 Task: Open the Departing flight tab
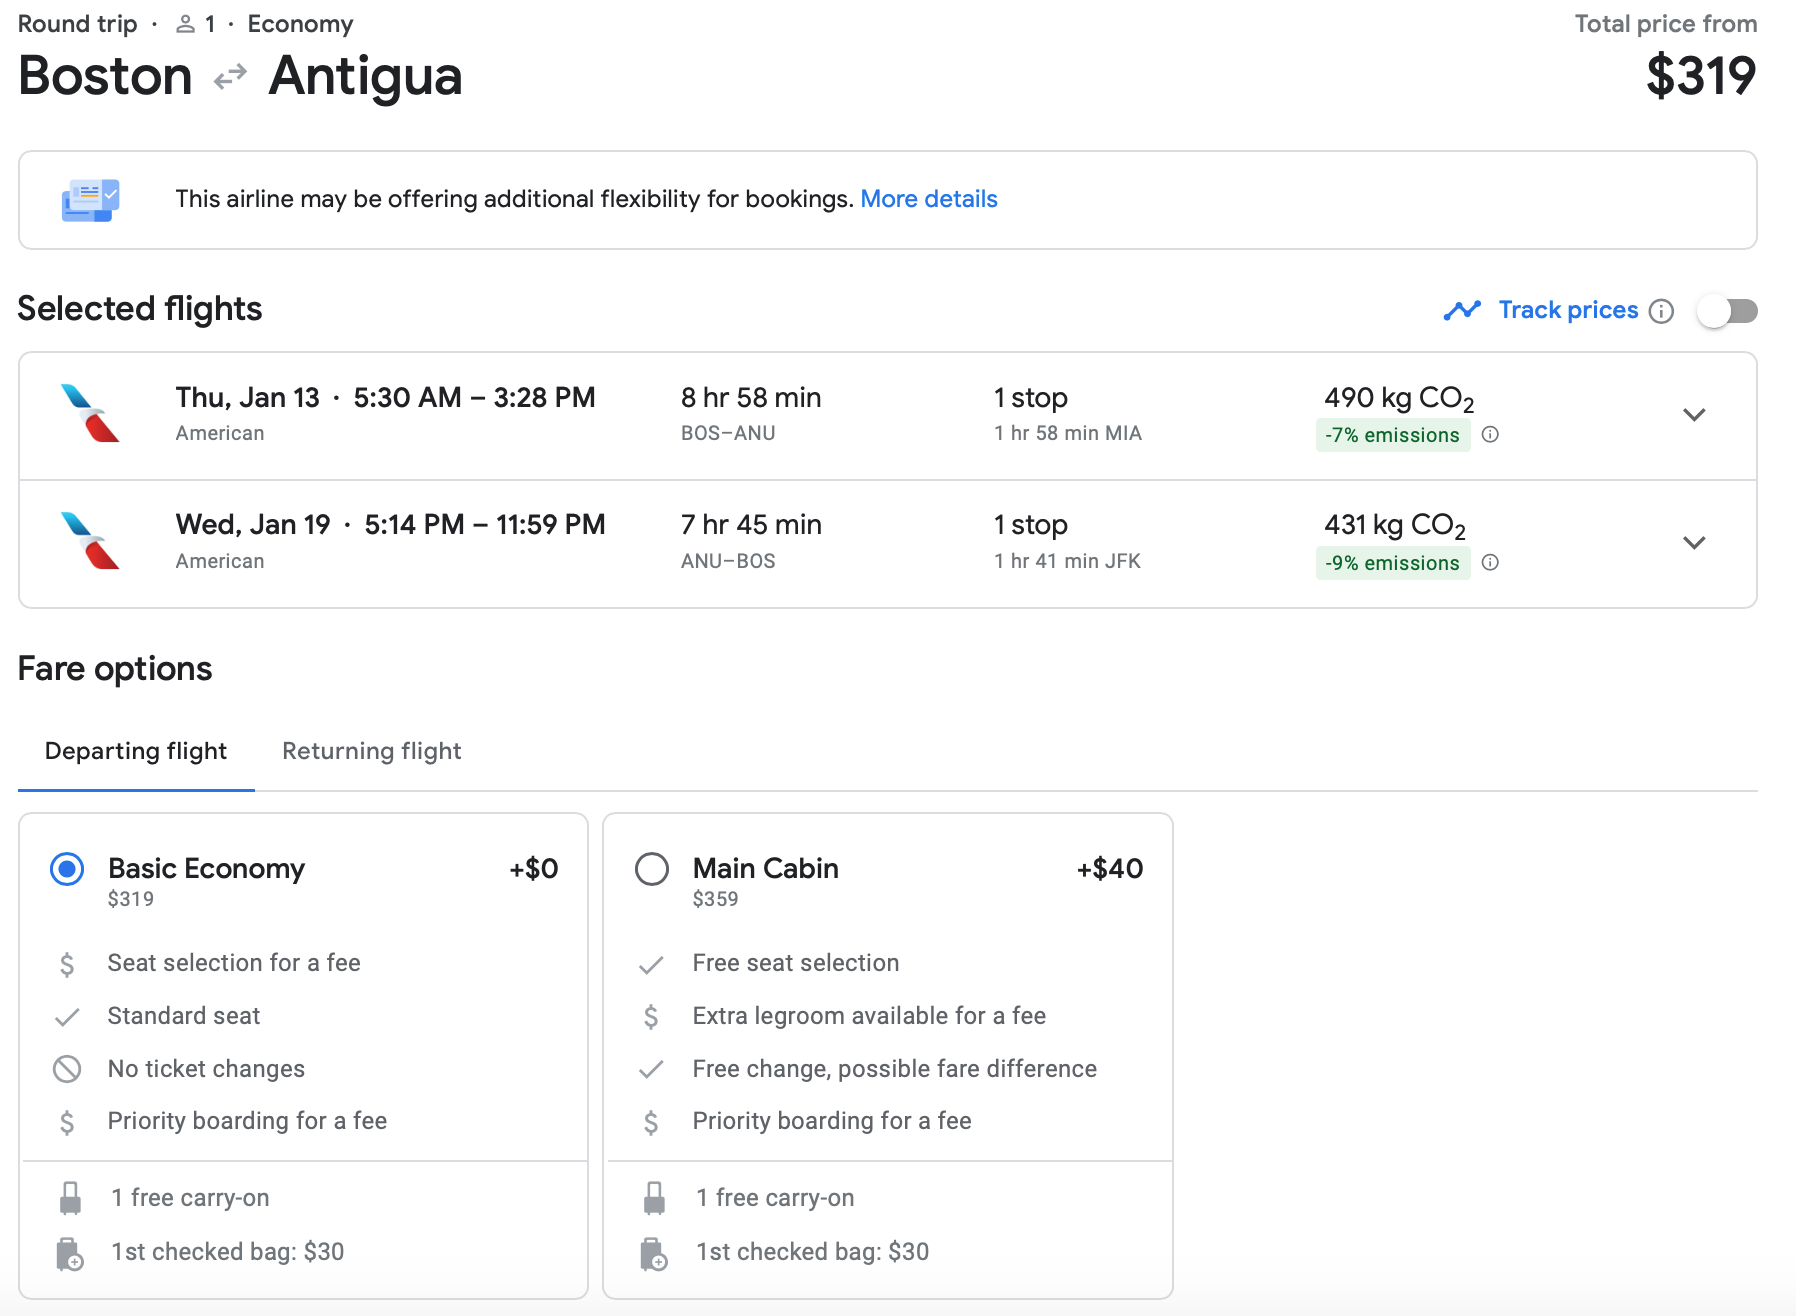pos(136,751)
